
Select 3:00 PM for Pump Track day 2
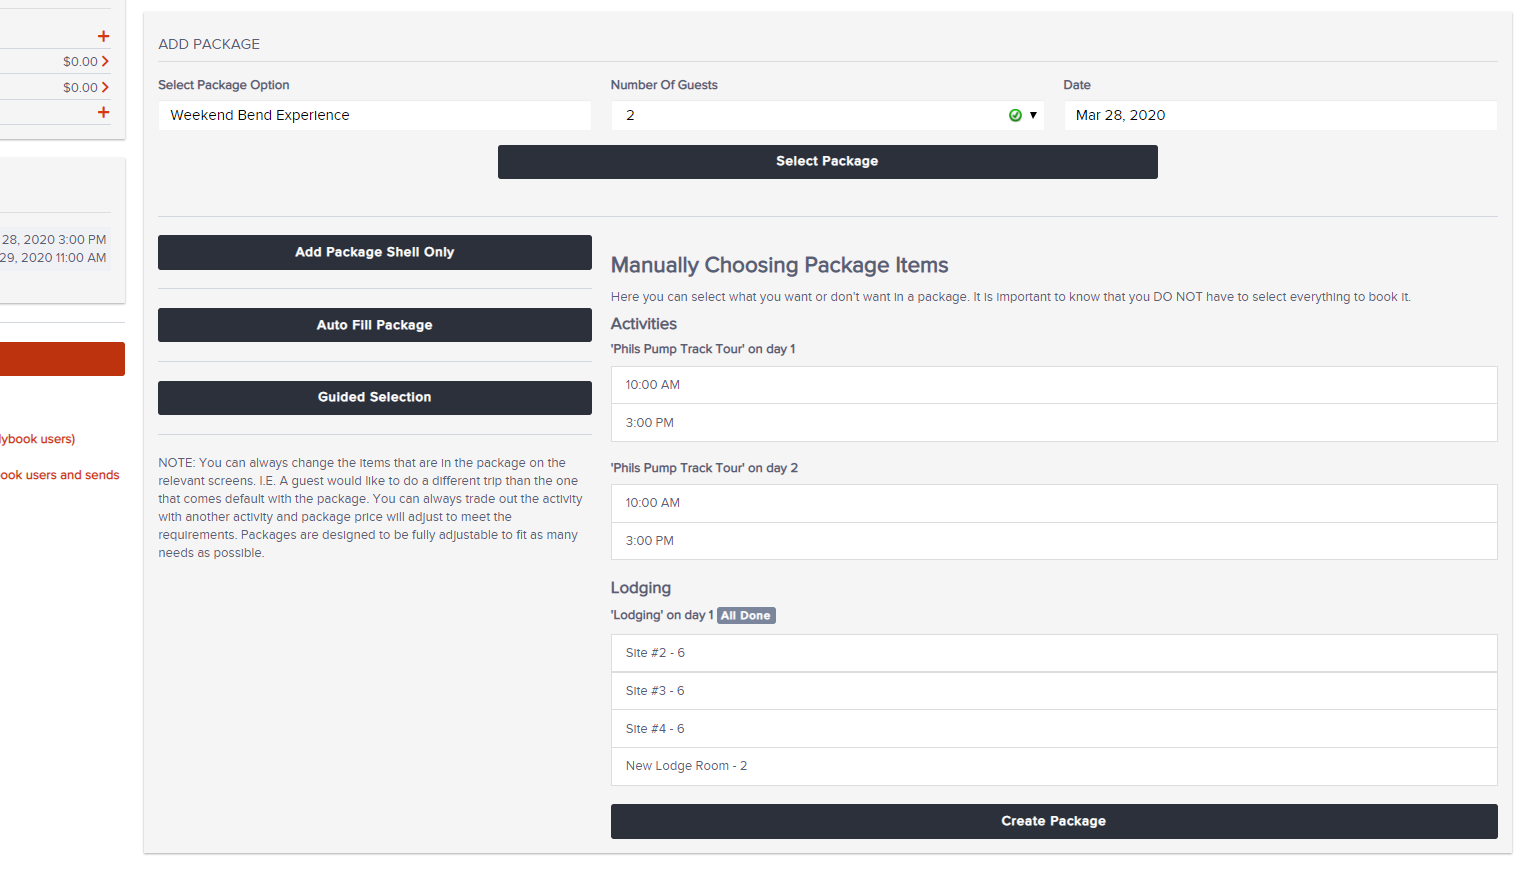pyautogui.click(x=1054, y=541)
